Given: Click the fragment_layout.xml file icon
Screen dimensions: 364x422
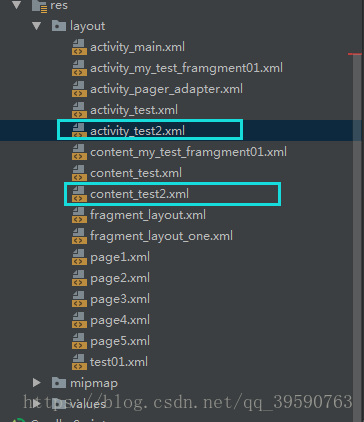Looking at the screenshot, I should [x=79, y=215].
